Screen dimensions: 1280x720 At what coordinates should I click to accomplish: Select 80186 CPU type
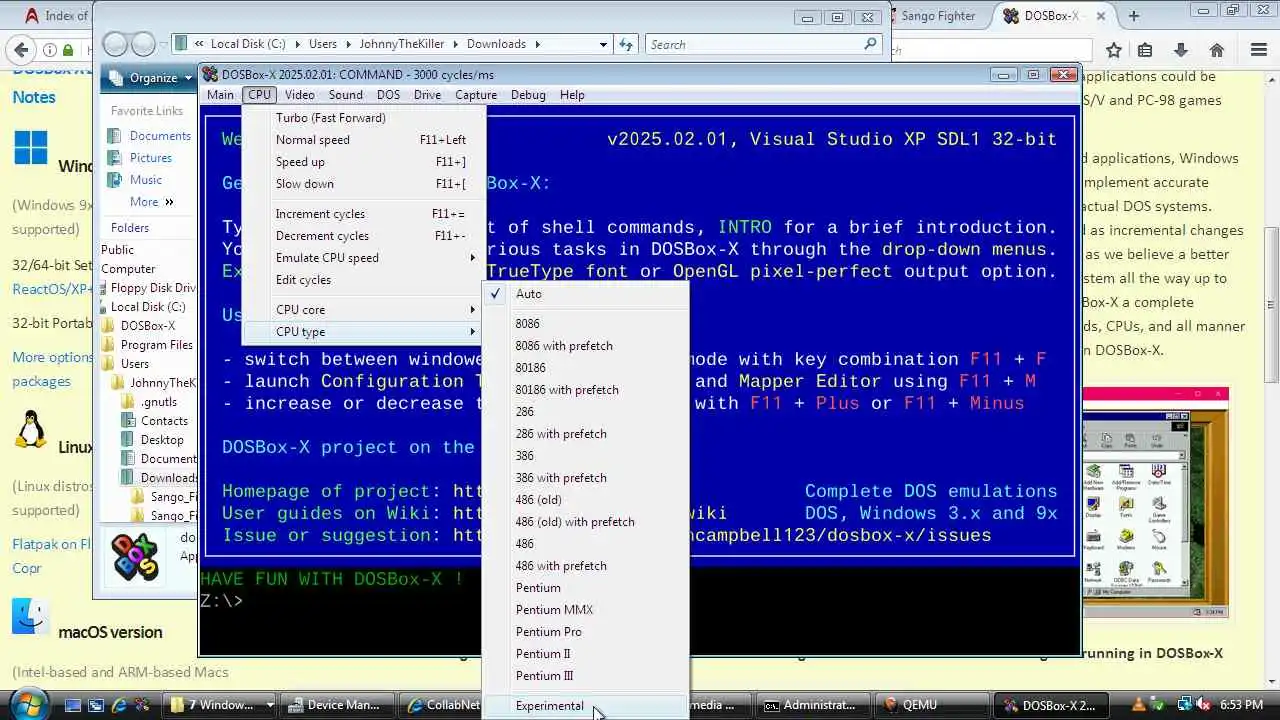(586, 368)
